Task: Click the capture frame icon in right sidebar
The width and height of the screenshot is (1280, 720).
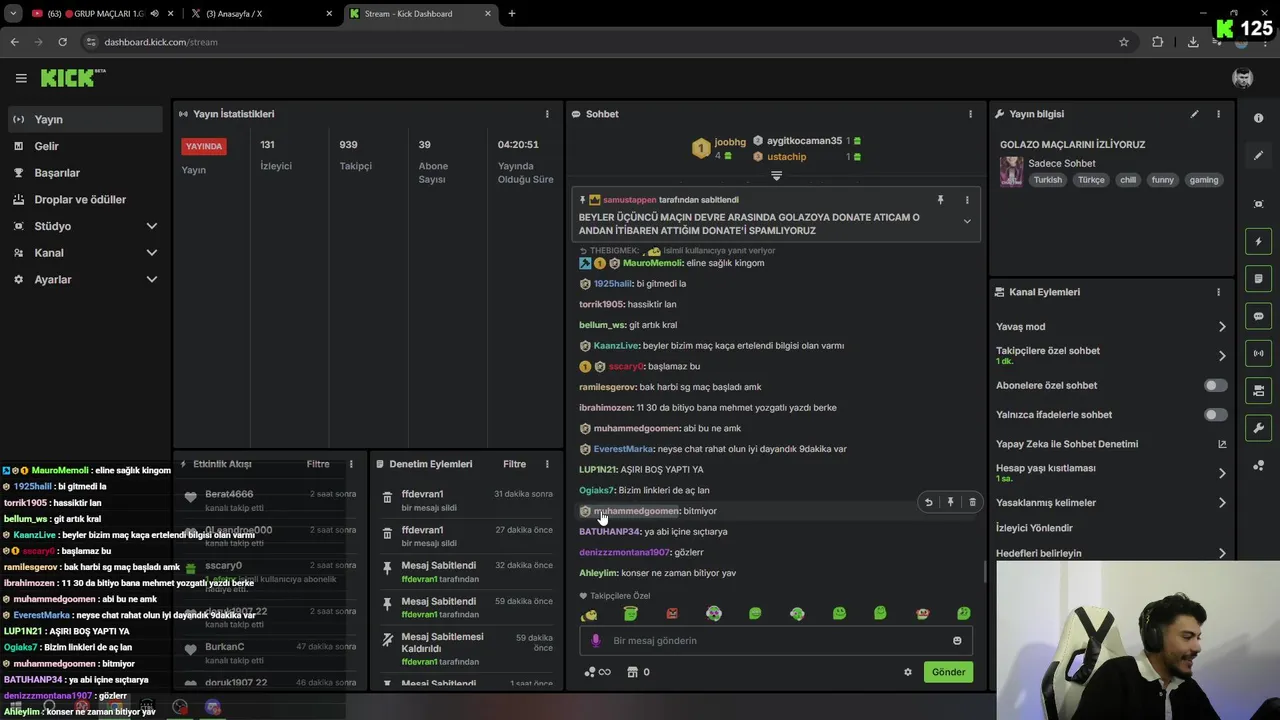Action: coord(1259,204)
